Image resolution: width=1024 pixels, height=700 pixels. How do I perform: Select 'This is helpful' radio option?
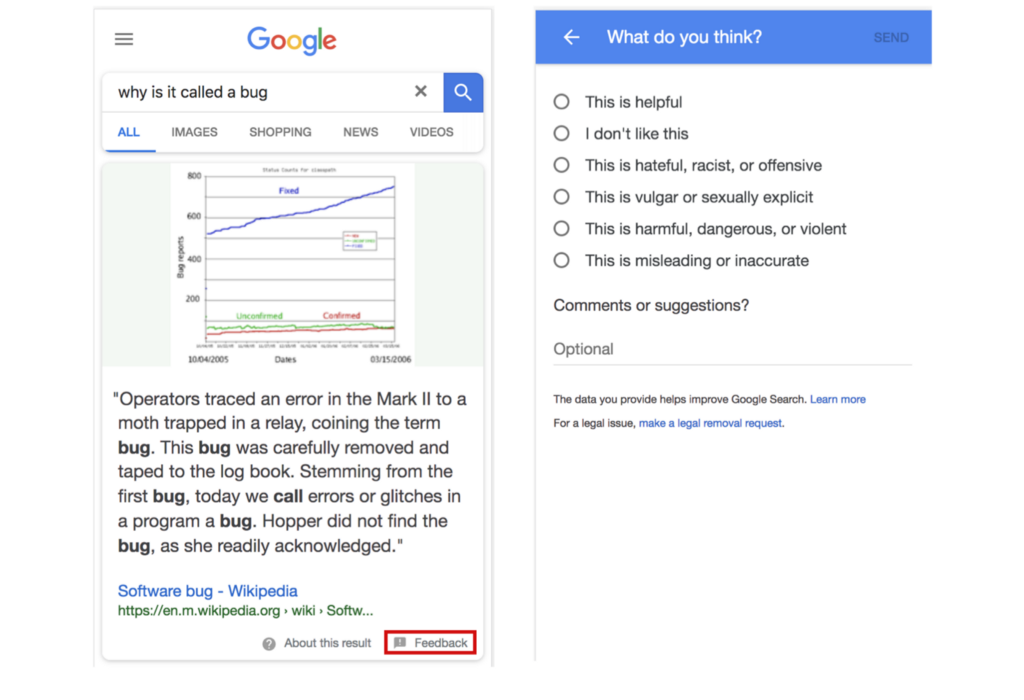click(x=562, y=102)
